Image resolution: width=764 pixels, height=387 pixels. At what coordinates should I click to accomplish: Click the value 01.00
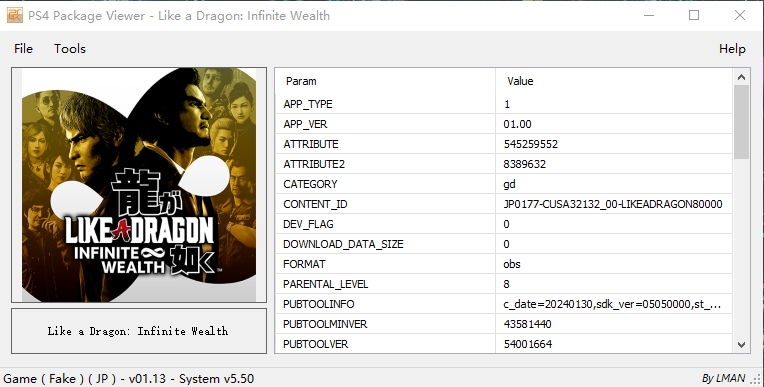[517, 124]
